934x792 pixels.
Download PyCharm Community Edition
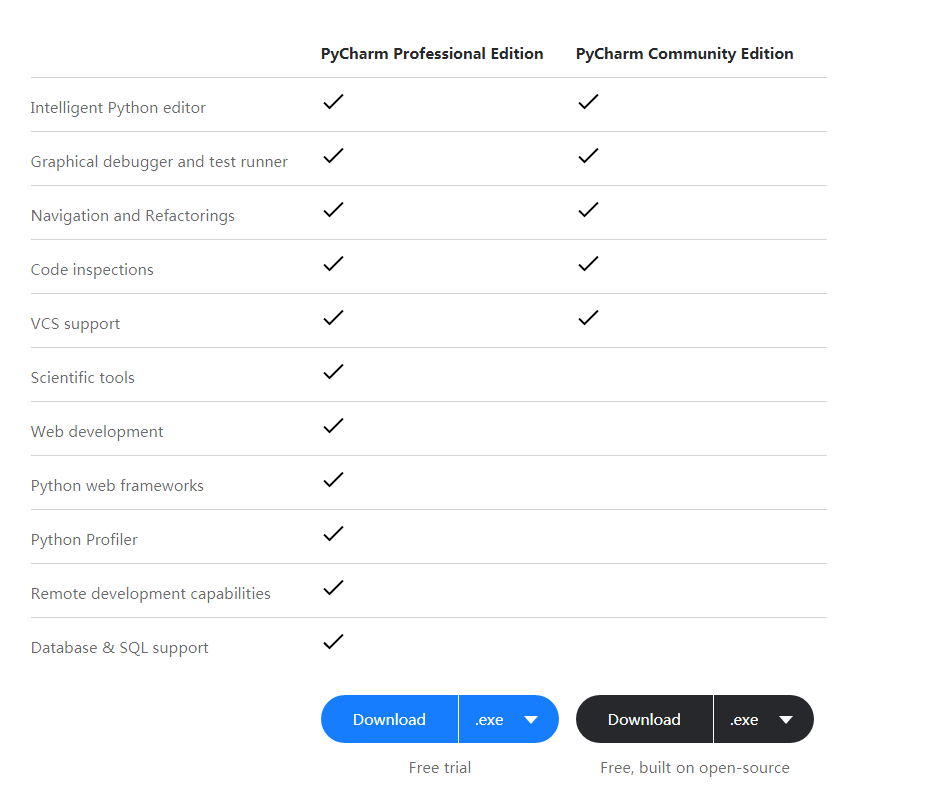pyautogui.click(x=644, y=719)
